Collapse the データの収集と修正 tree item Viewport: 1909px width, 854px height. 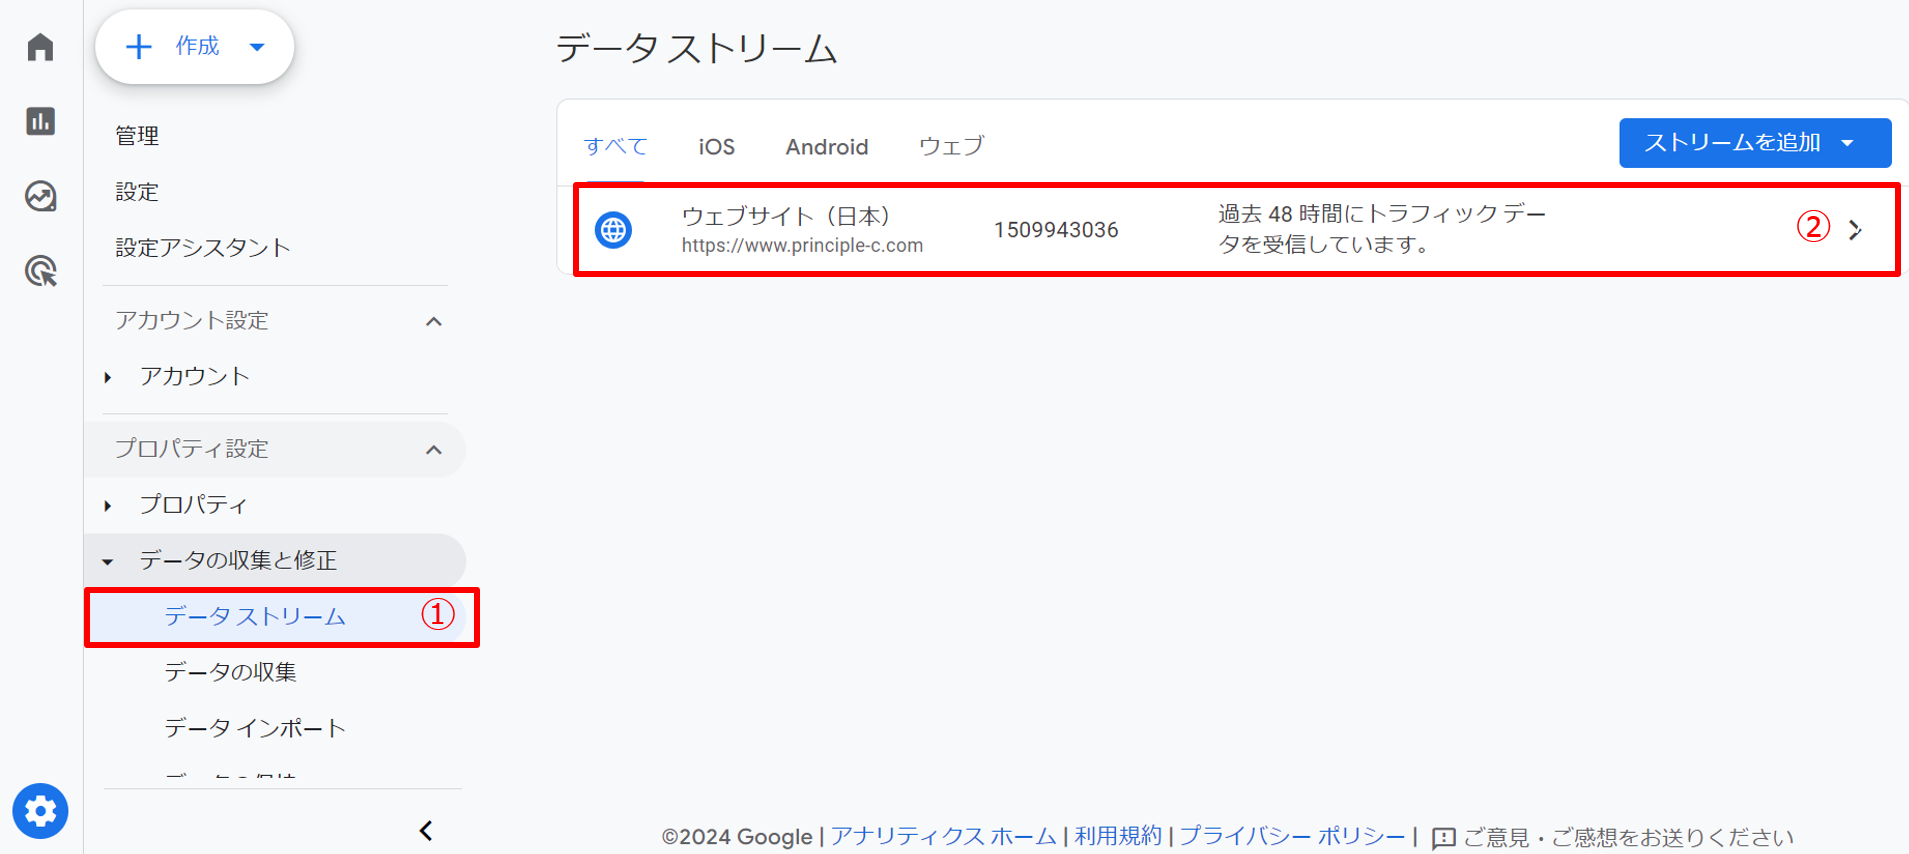click(x=108, y=561)
